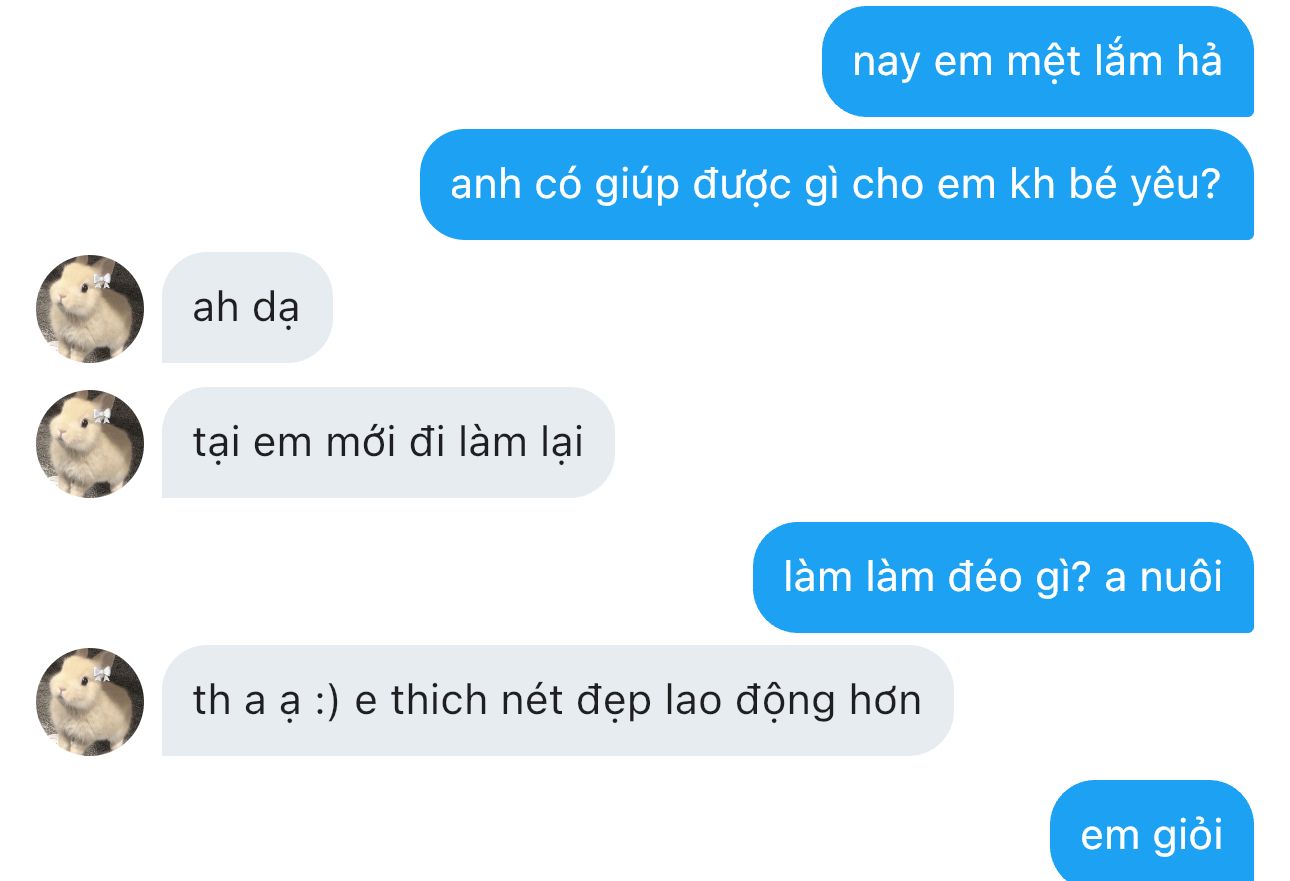The height and width of the screenshot is (881, 1290).
Task: Click the ':)' smiley in the gray message
Action: [x=325, y=702]
